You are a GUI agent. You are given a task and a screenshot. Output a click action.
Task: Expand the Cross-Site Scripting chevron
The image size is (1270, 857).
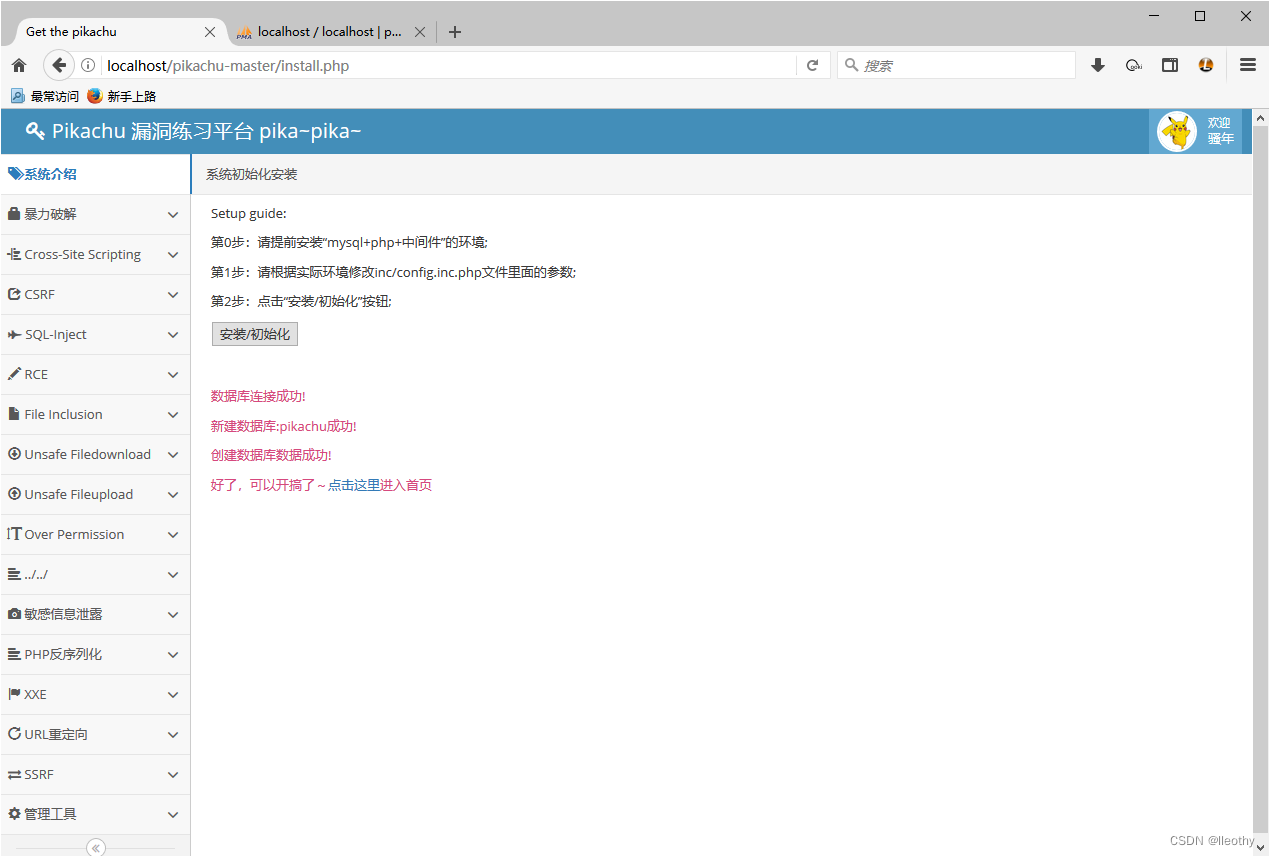click(173, 255)
